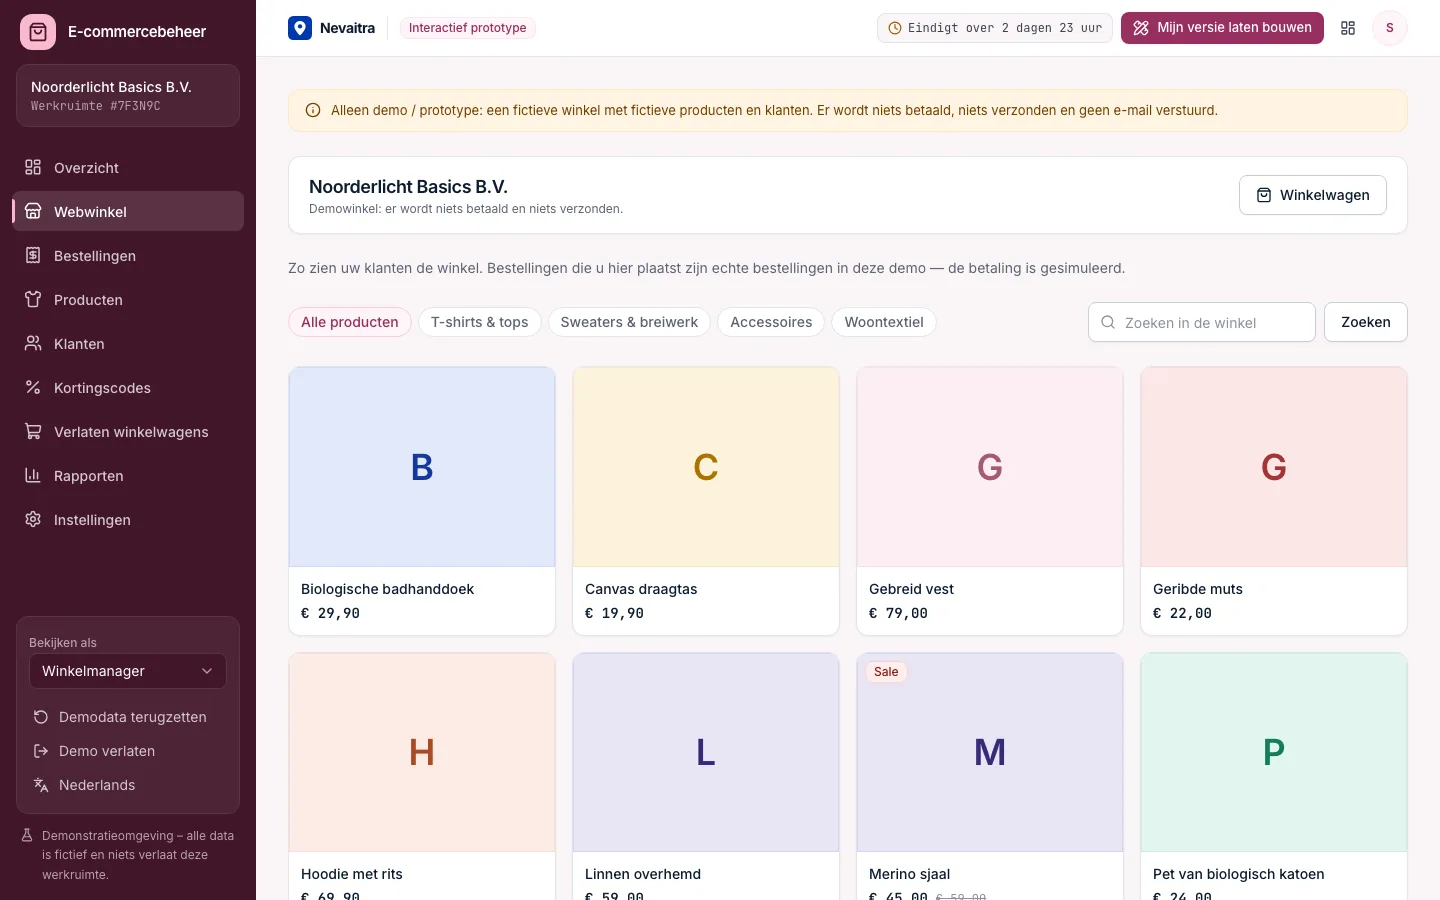Click the Klanten people icon
1440x900 pixels.
coord(33,344)
